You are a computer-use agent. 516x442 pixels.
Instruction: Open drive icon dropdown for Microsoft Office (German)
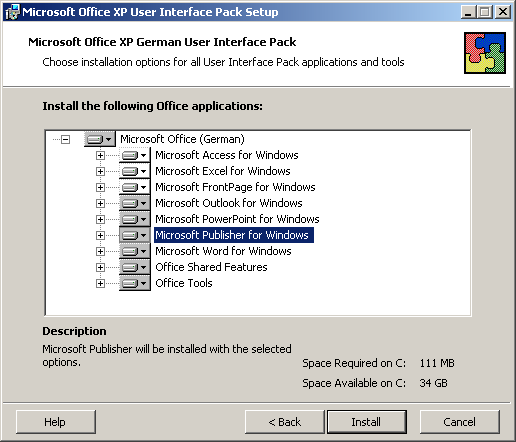point(100,139)
